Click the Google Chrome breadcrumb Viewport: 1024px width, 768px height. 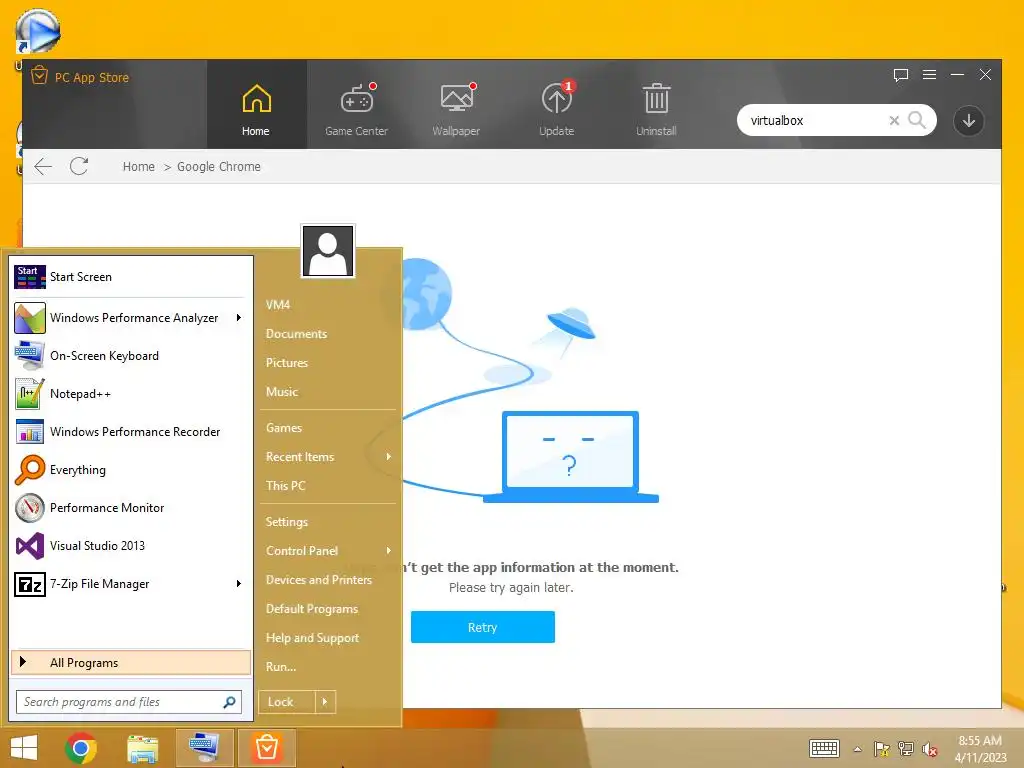[x=219, y=167]
